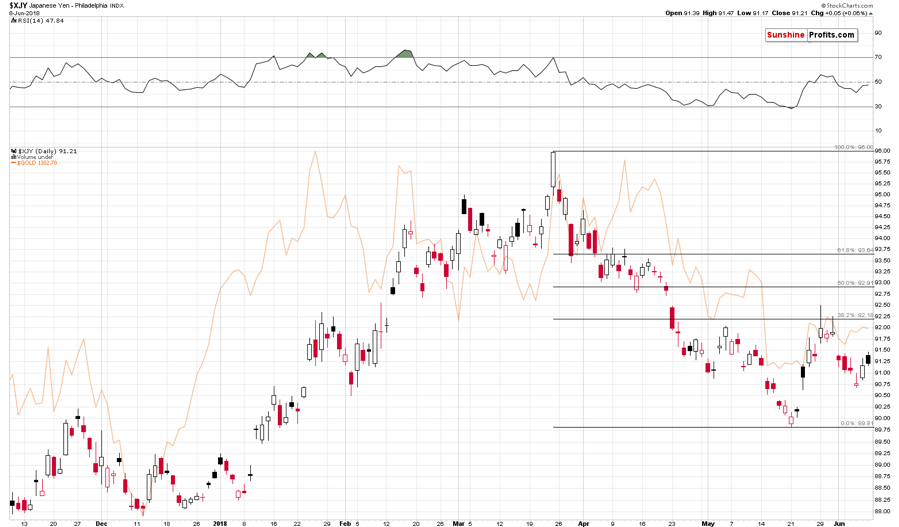
Task: Click the red Sunshine logo badge
Action: (785, 35)
